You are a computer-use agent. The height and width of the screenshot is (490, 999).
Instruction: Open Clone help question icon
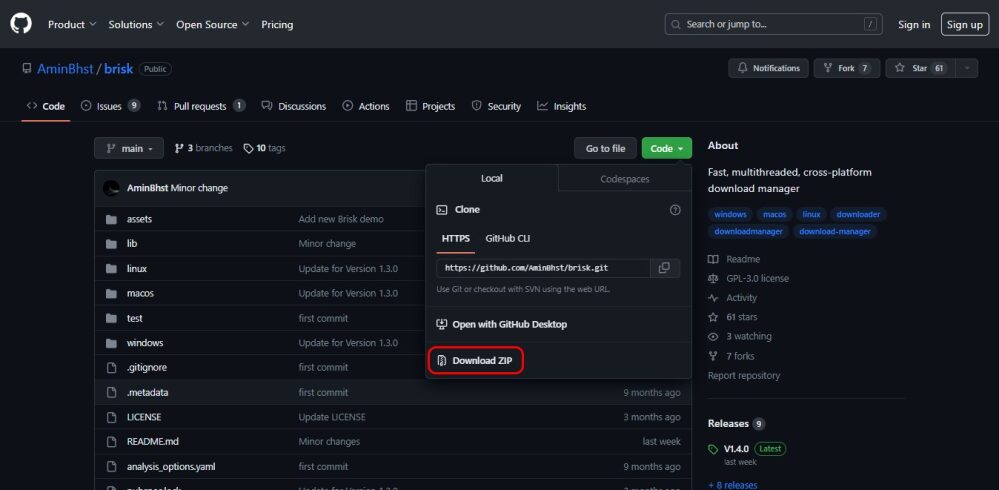click(675, 210)
